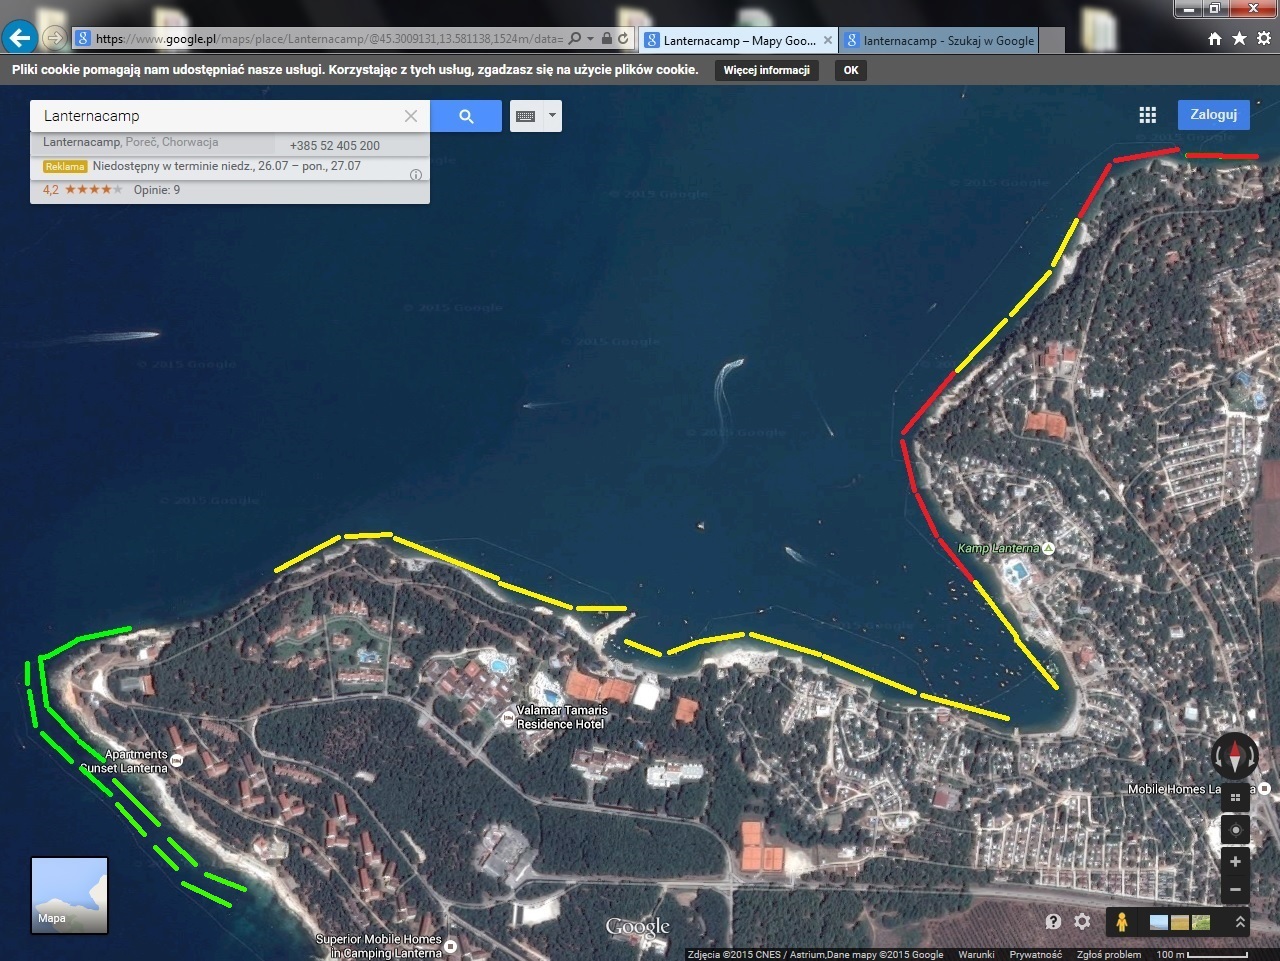Clear the Lanternacamp search text
Viewport: 1280px width, 961px height.
pos(410,116)
